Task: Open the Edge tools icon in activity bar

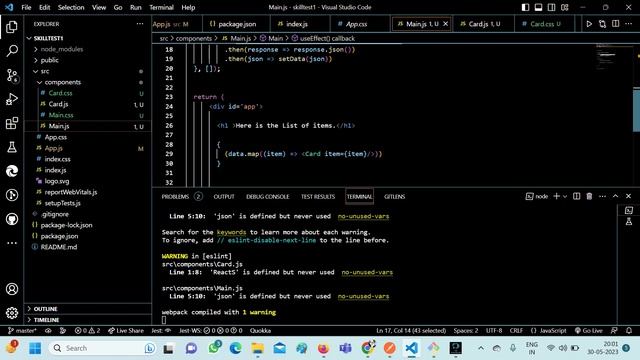Action: (x=12, y=171)
